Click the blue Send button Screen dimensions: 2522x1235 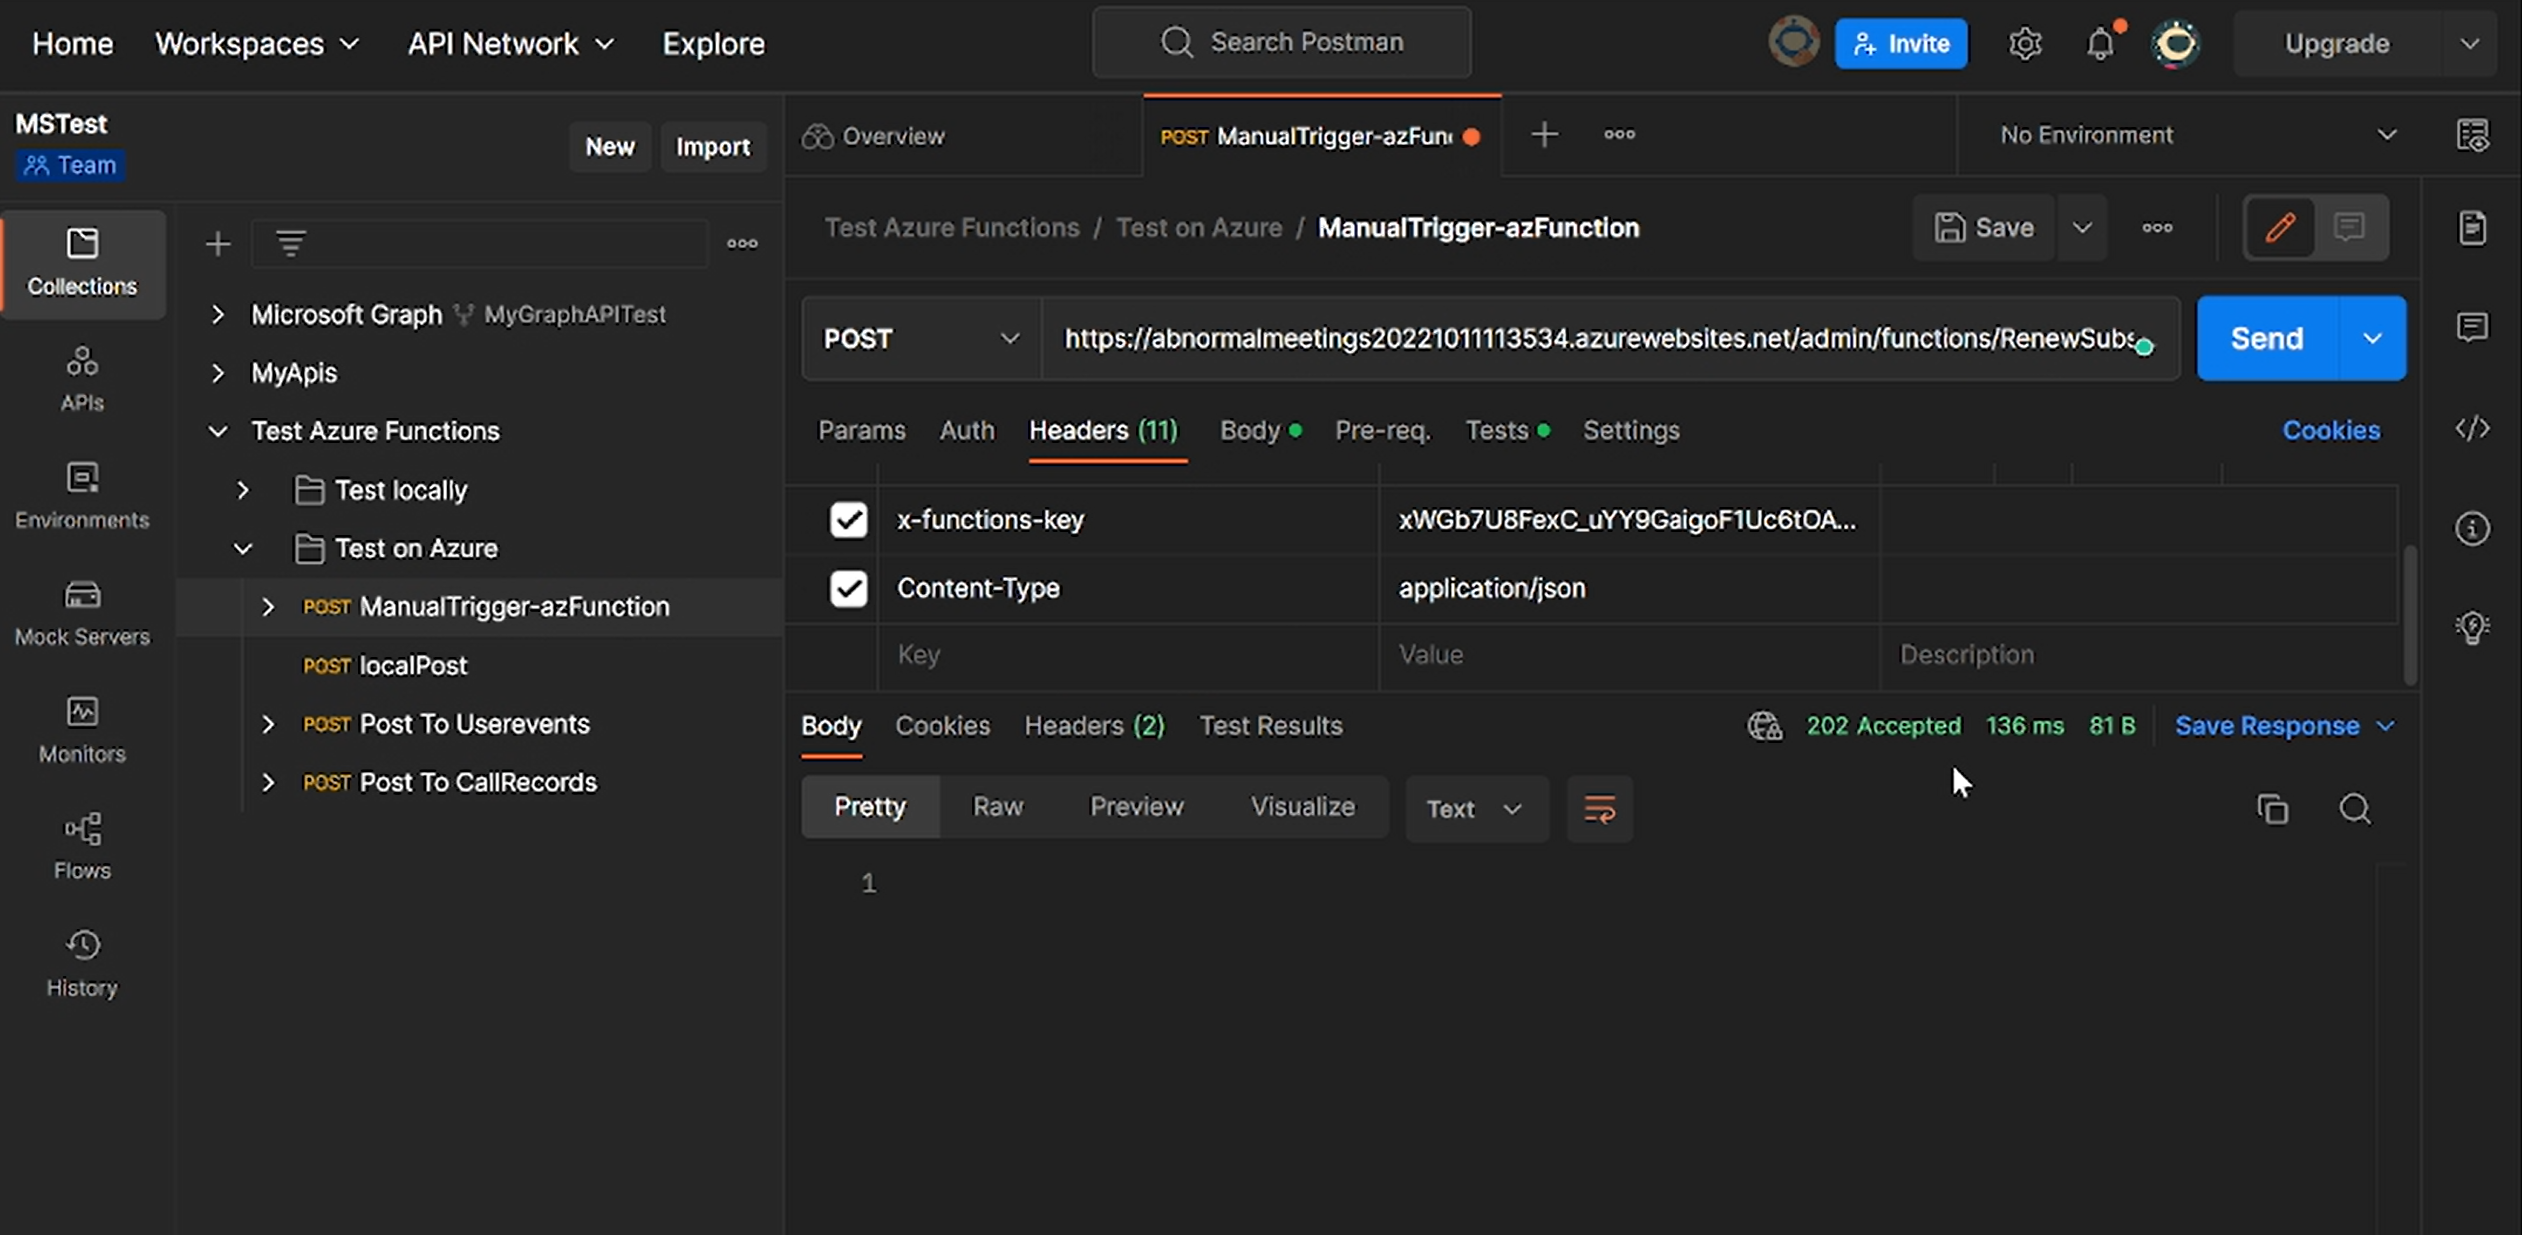2266,339
